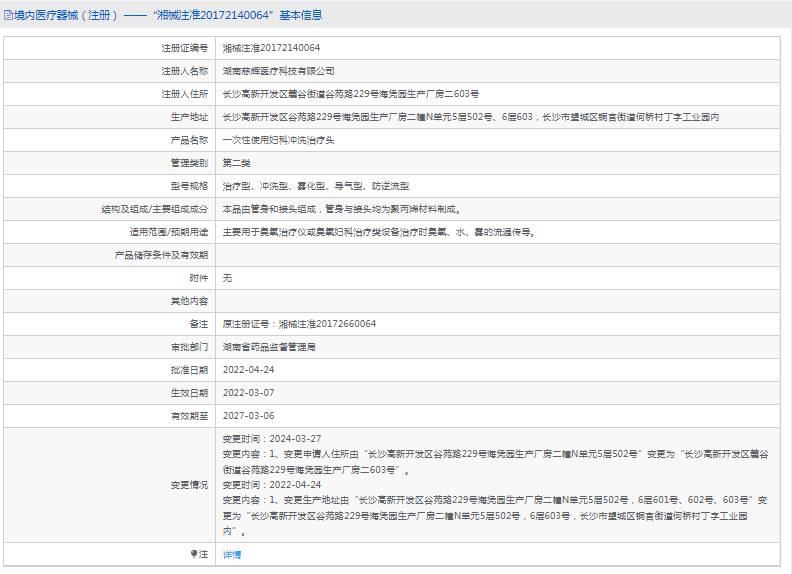
Task: Click the 管理类别 value 第二类
Action: pos(236,163)
